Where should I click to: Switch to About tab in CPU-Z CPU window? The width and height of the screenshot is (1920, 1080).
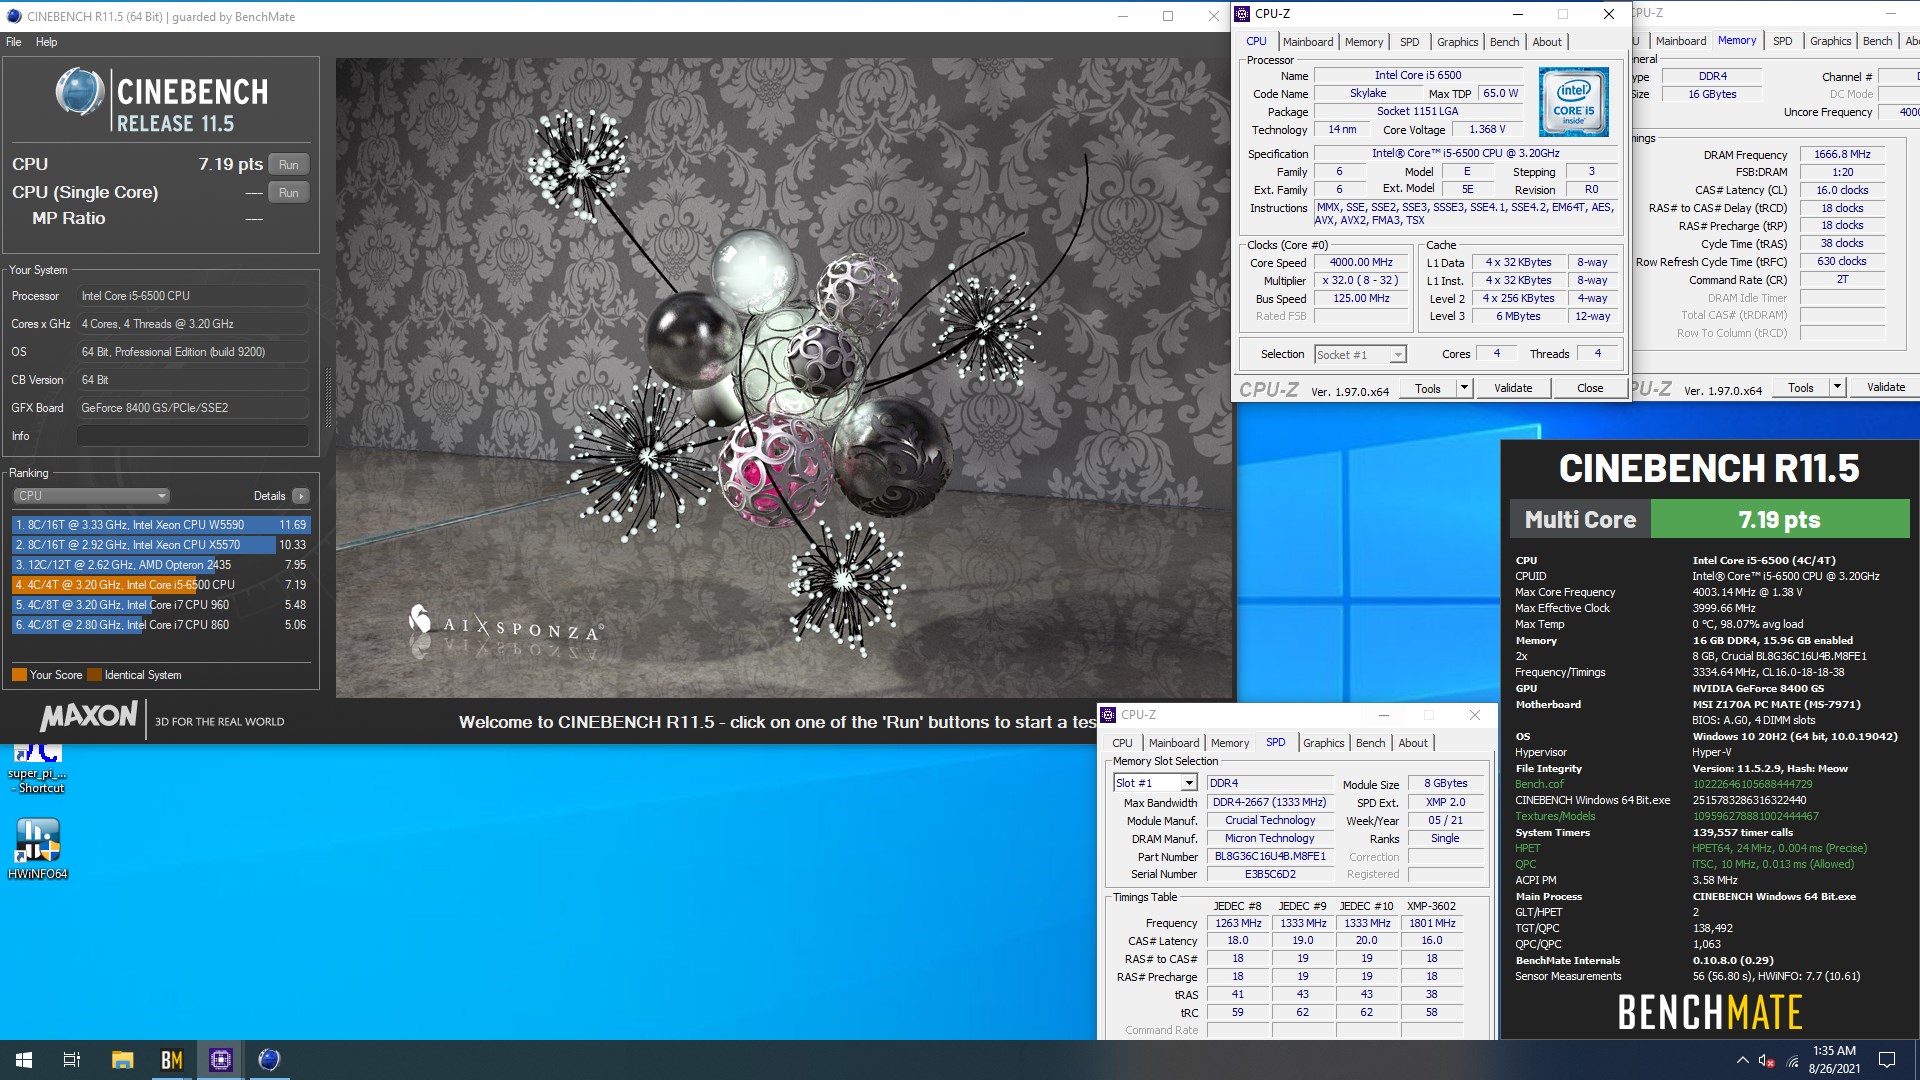coord(1547,42)
